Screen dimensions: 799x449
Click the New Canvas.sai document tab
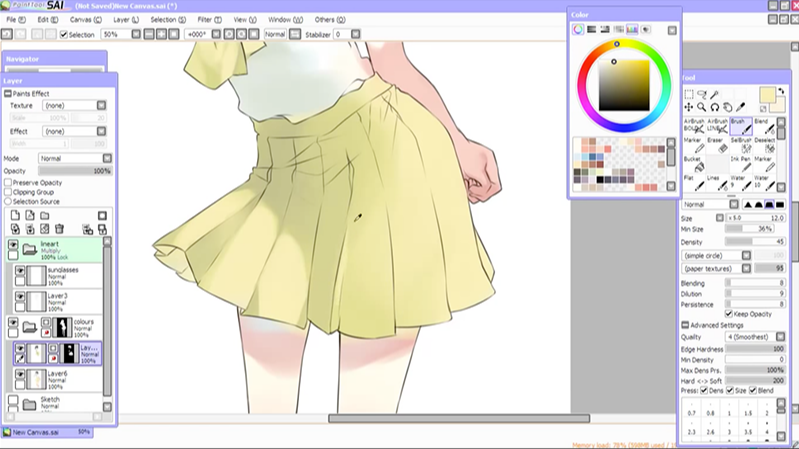tap(38, 432)
